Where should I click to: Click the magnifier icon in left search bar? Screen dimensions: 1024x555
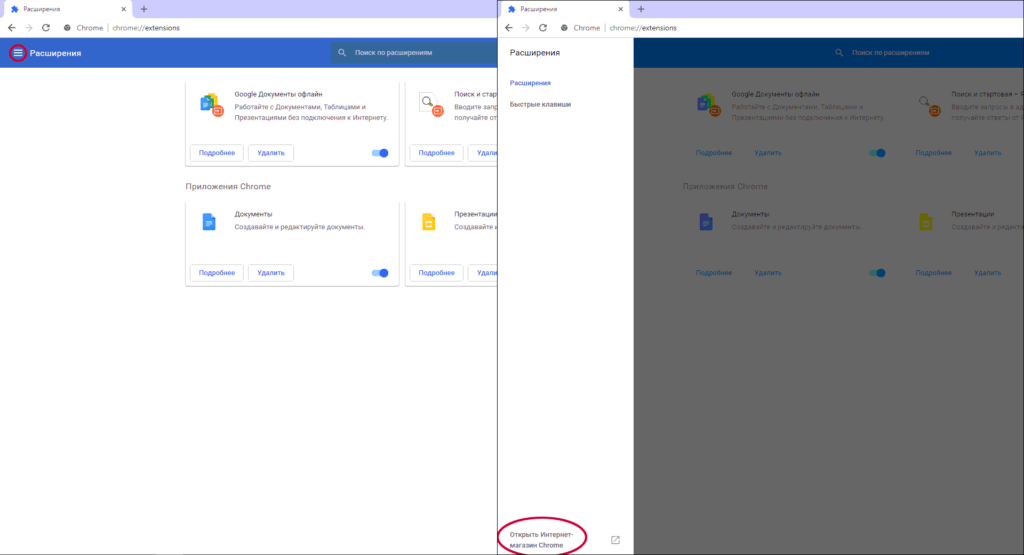342,53
